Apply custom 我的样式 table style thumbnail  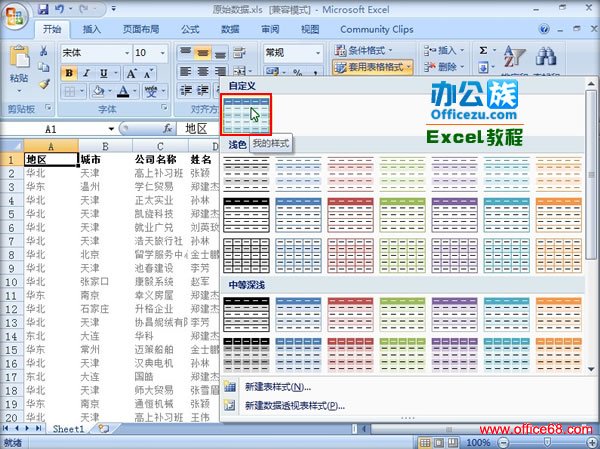click(x=246, y=115)
